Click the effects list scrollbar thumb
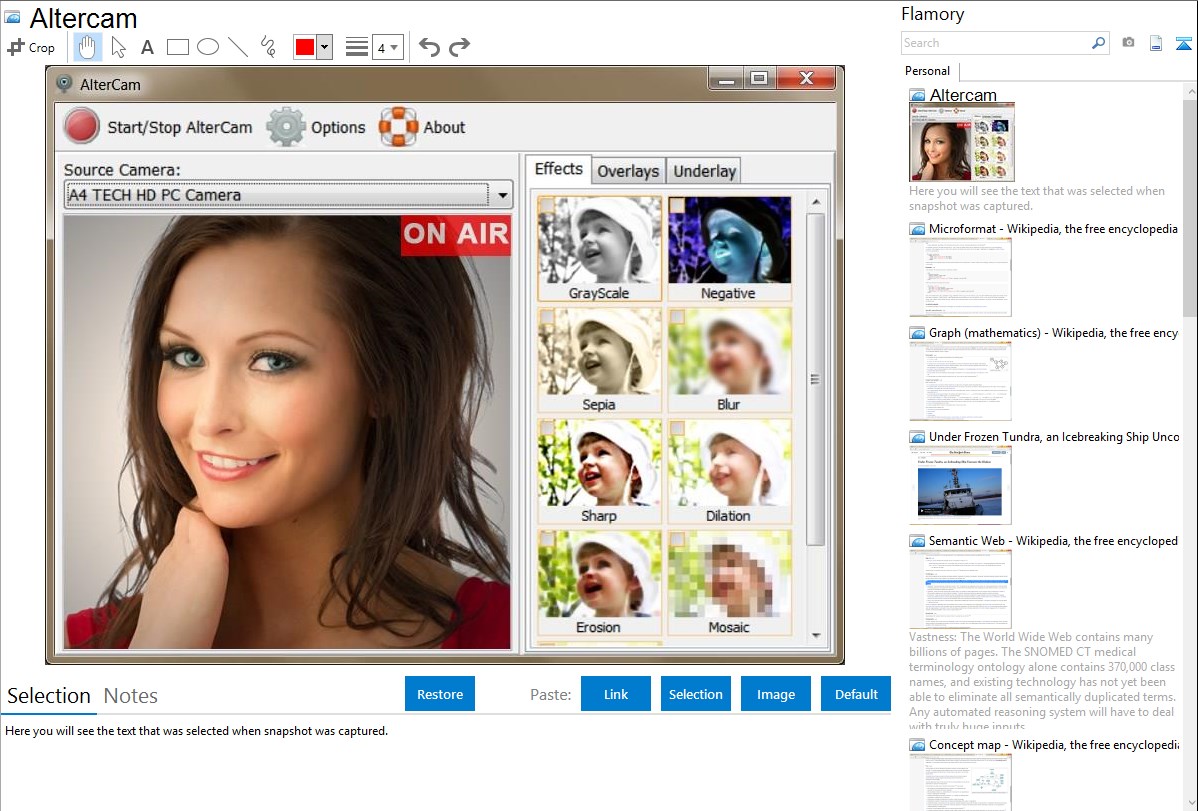Screen dimensions: 1198x811 tap(815, 379)
